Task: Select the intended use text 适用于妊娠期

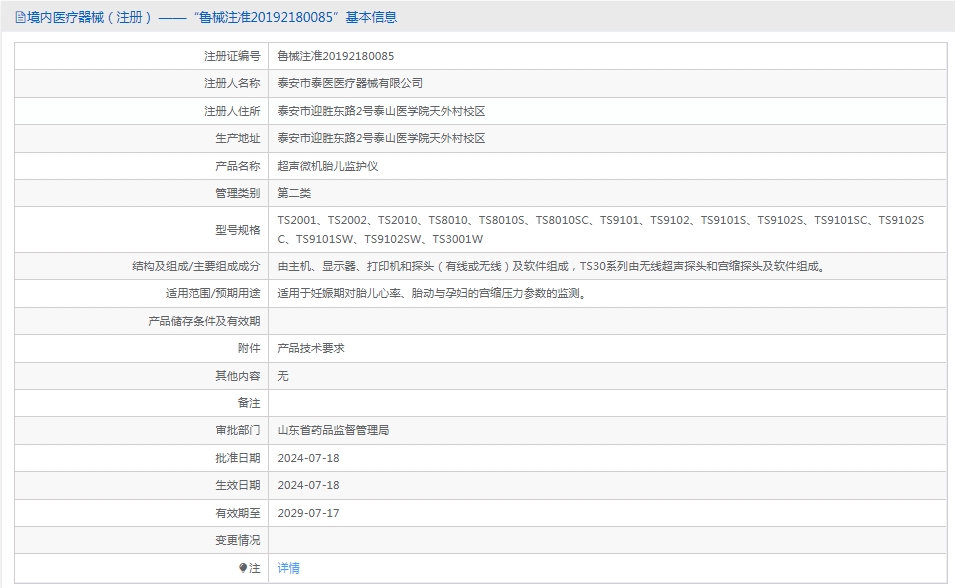Action: pyautogui.click(x=433, y=294)
